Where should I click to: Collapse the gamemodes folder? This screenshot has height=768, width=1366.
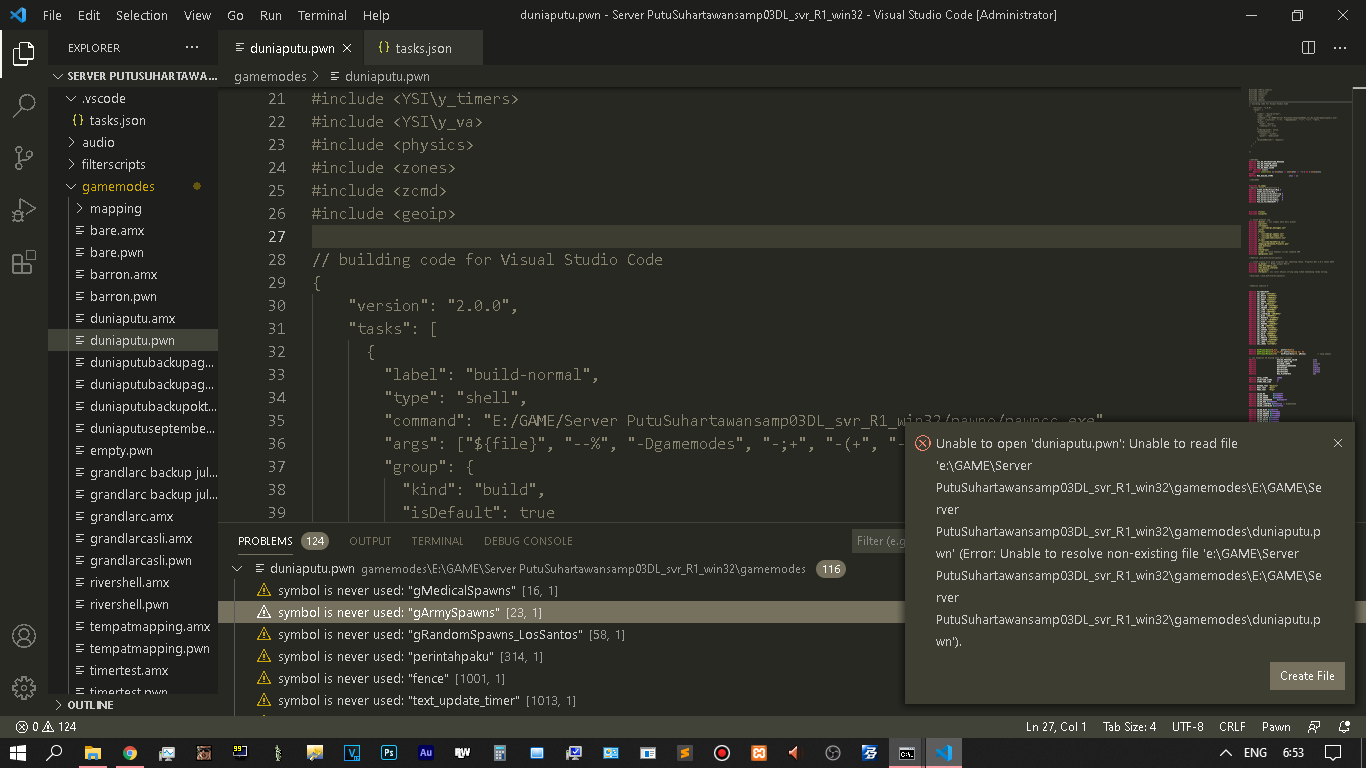pos(118,186)
